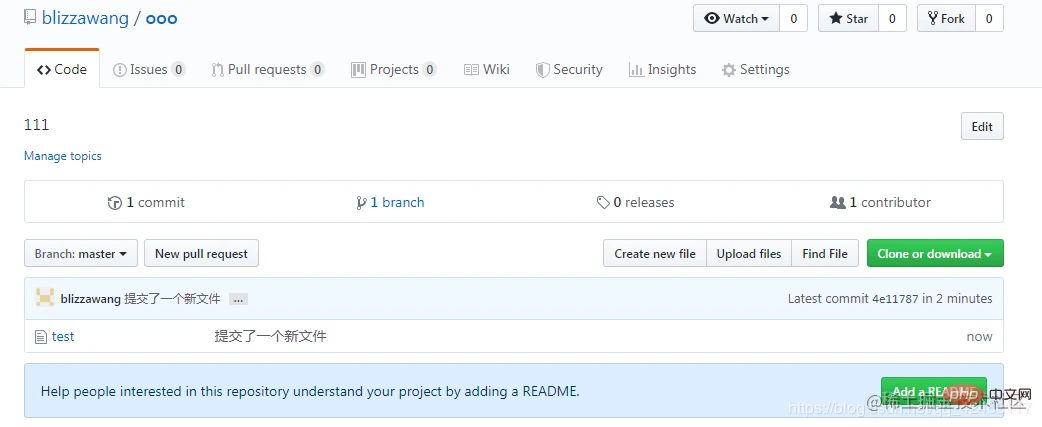Click the repository book icon beside blizzawang
This screenshot has height=427, width=1042.
(30, 18)
